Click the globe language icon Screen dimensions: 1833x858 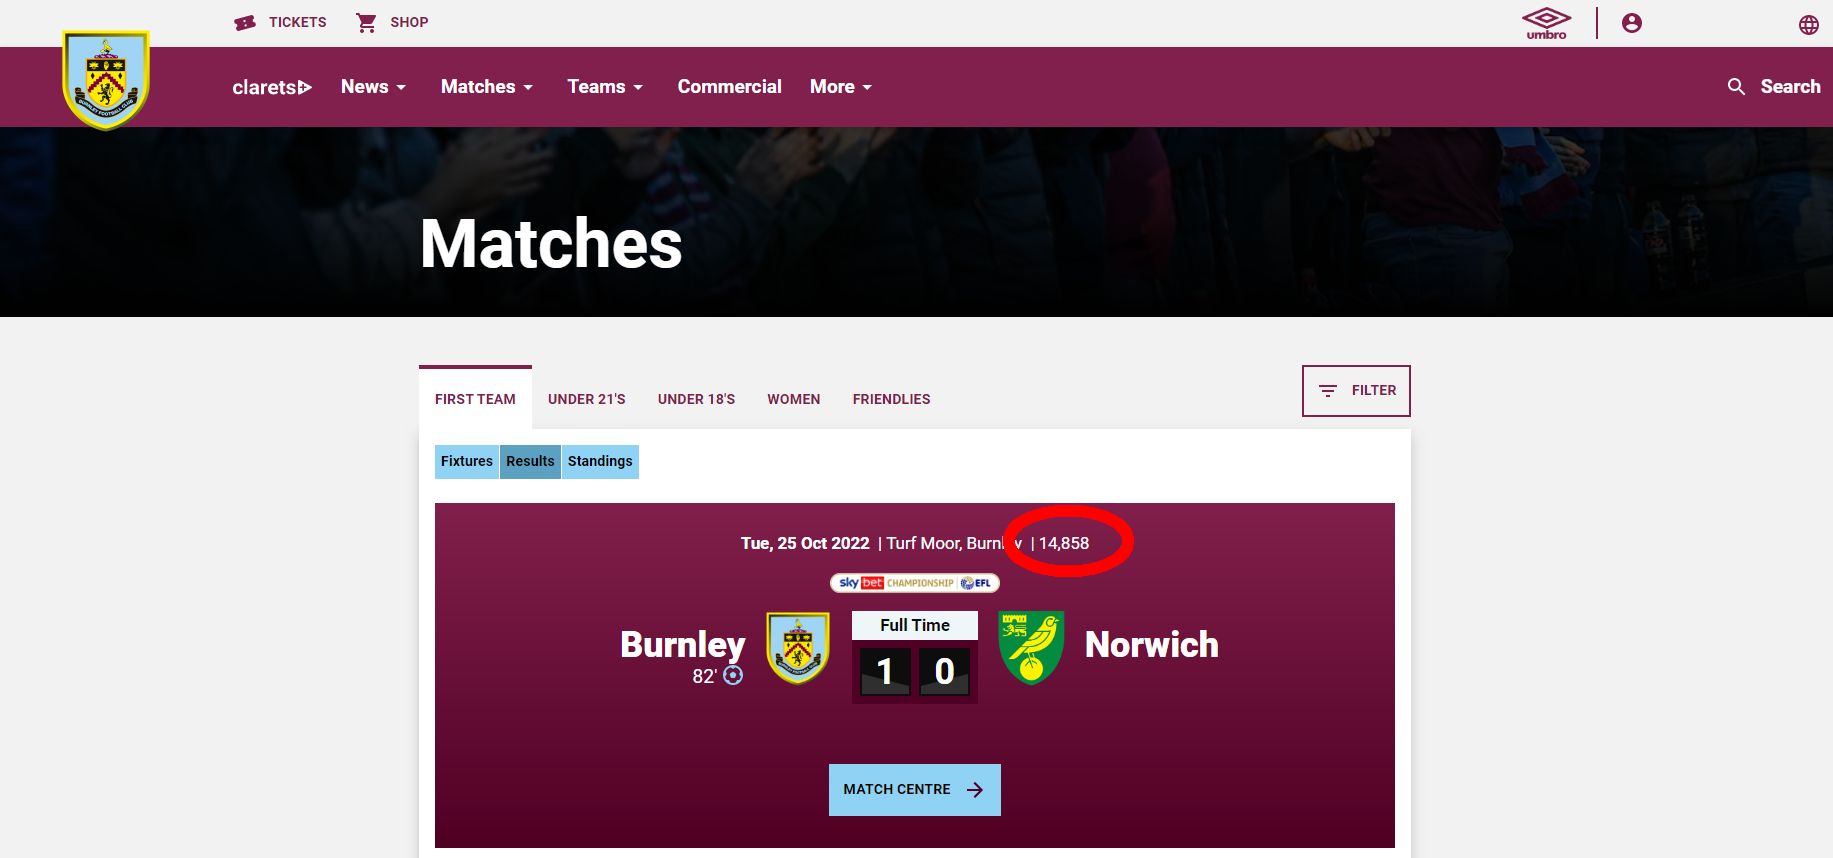1808,25
